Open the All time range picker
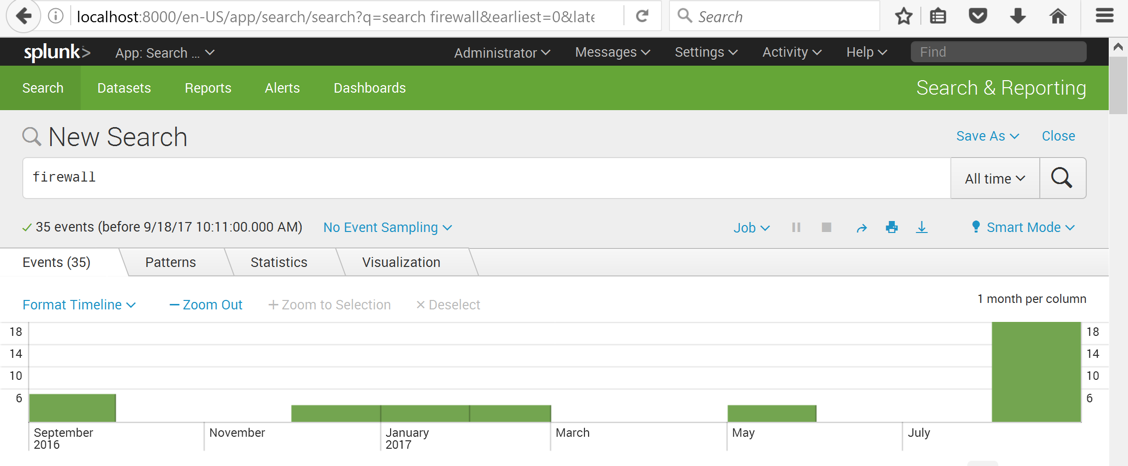The width and height of the screenshot is (1128, 466). [995, 179]
